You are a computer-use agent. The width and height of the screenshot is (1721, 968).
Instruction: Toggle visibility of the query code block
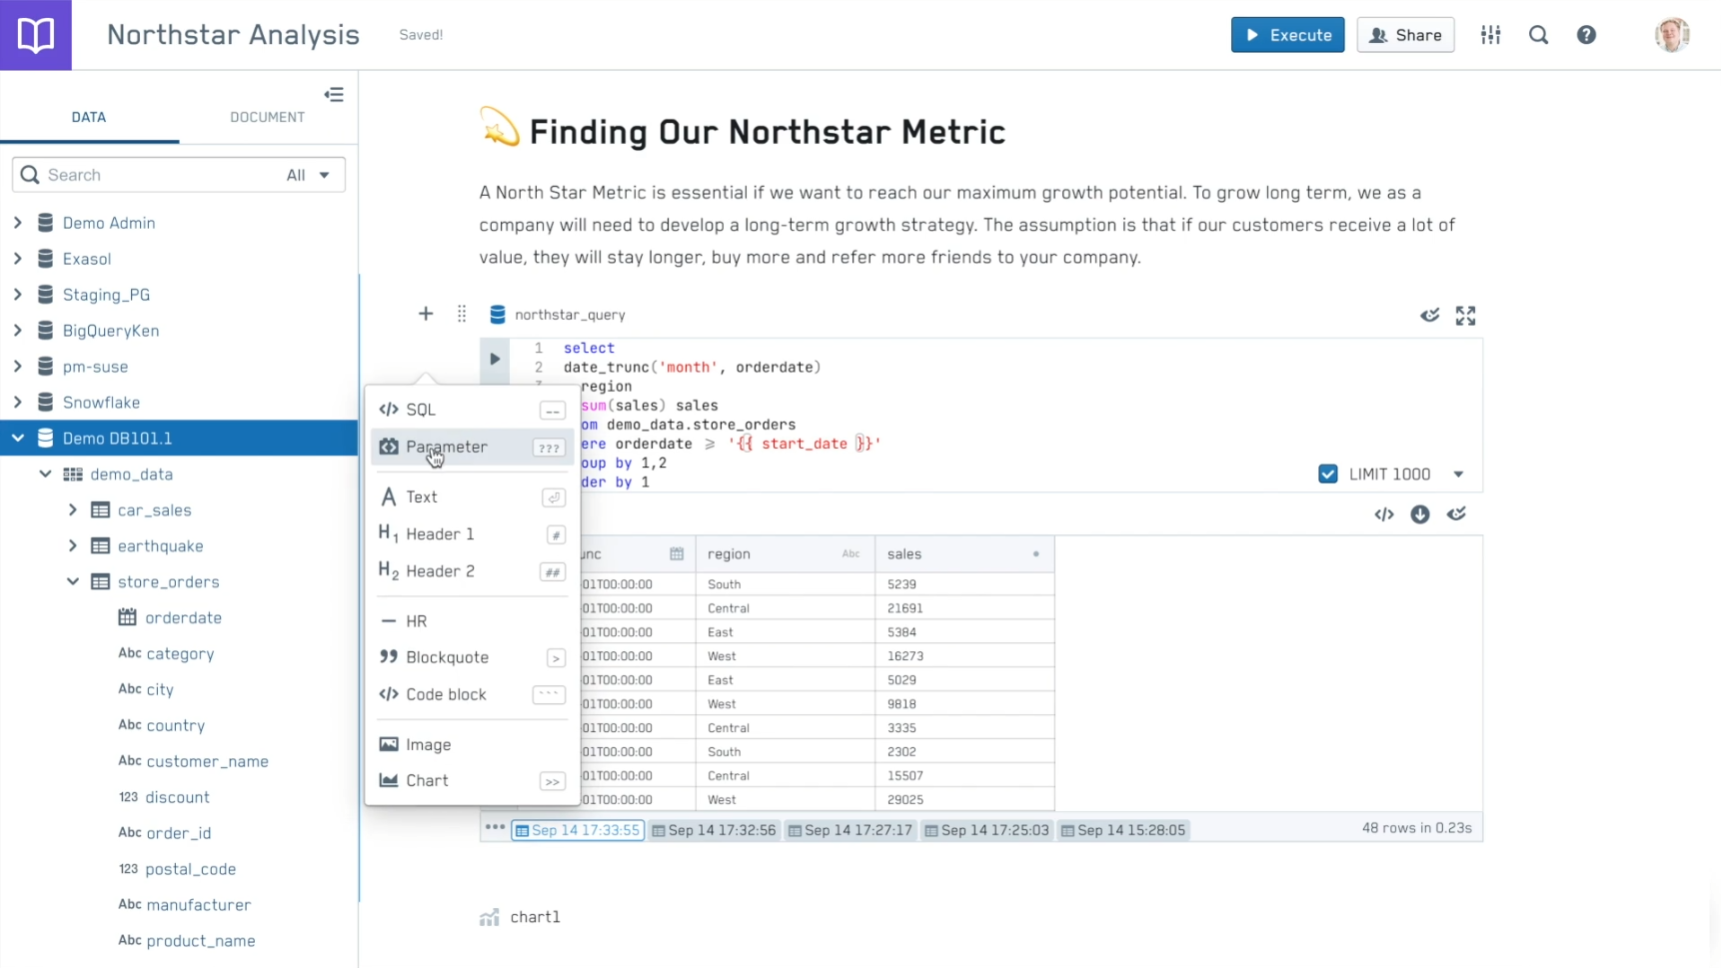pos(1430,316)
